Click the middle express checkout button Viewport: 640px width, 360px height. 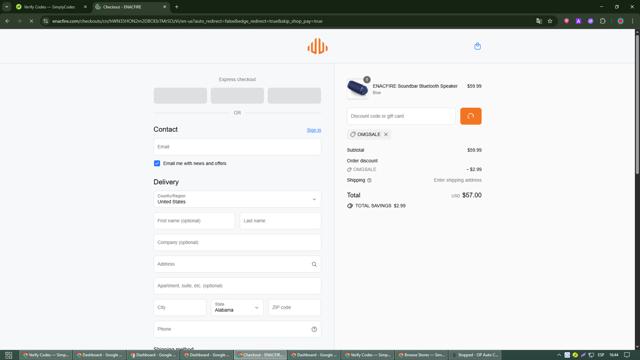pyautogui.click(x=237, y=96)
